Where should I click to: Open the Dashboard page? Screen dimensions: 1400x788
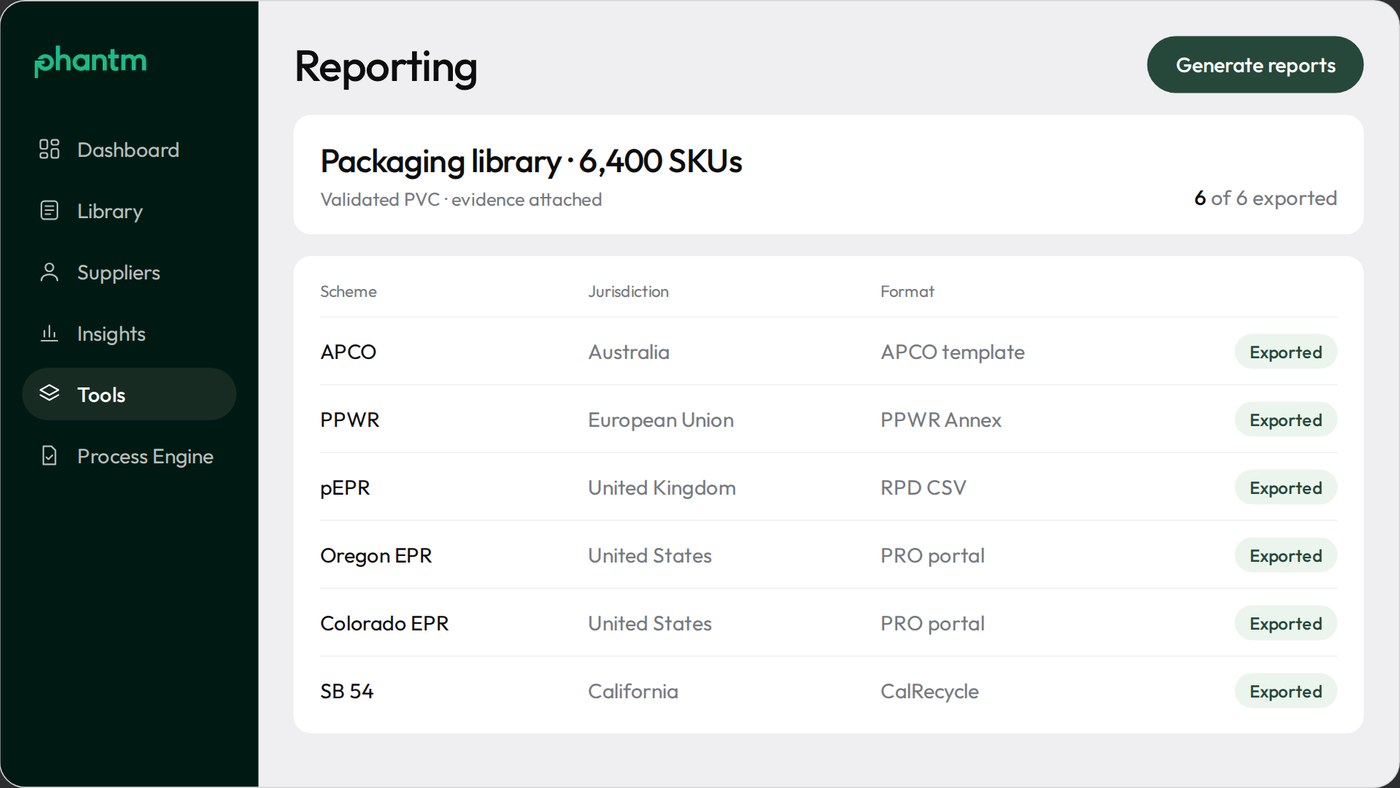129,150
